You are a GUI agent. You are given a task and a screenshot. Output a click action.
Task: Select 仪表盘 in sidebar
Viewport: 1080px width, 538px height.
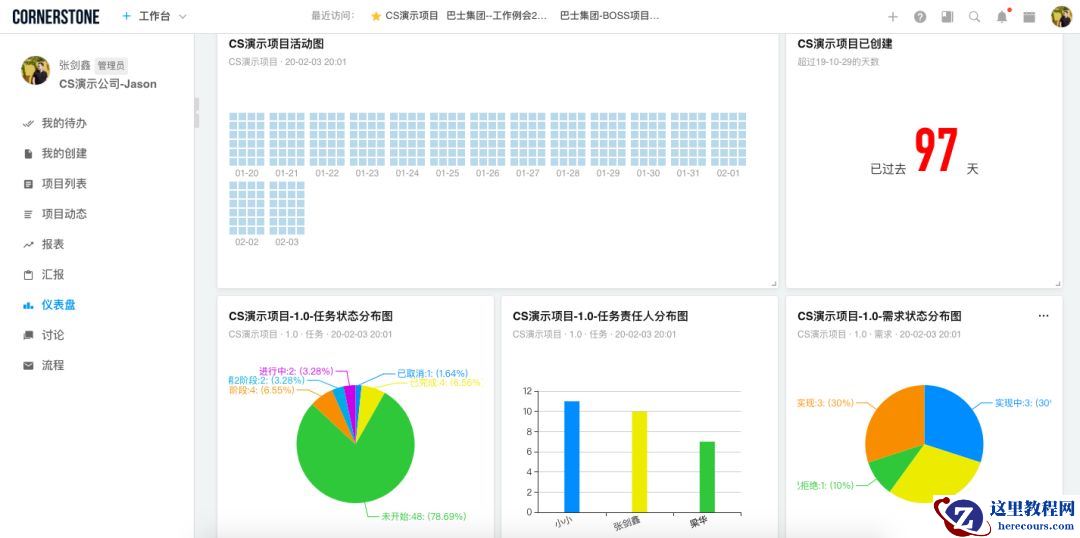point(59,304)
